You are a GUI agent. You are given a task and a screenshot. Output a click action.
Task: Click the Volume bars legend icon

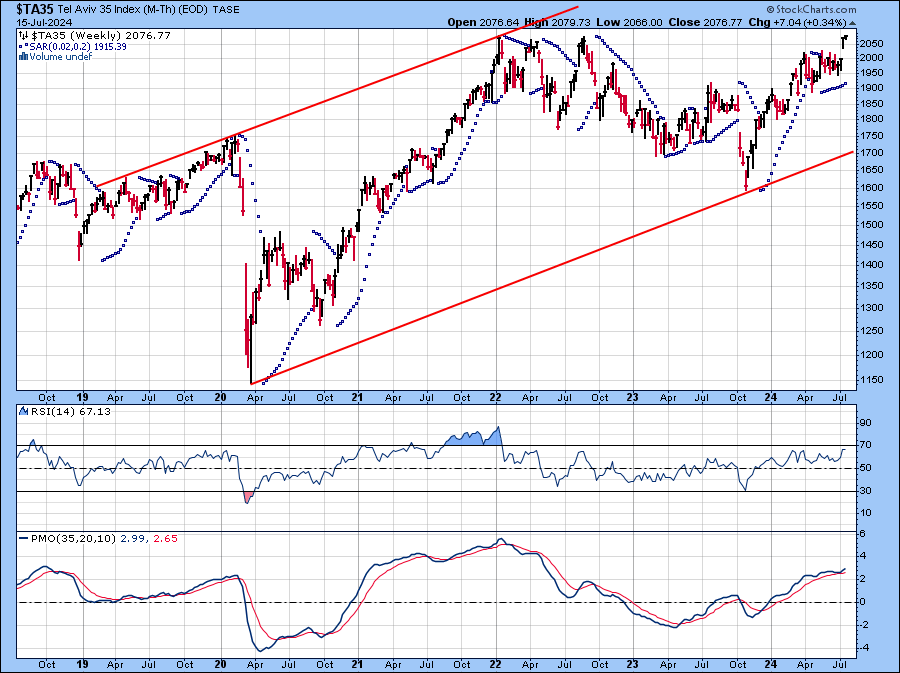(24, 57)
